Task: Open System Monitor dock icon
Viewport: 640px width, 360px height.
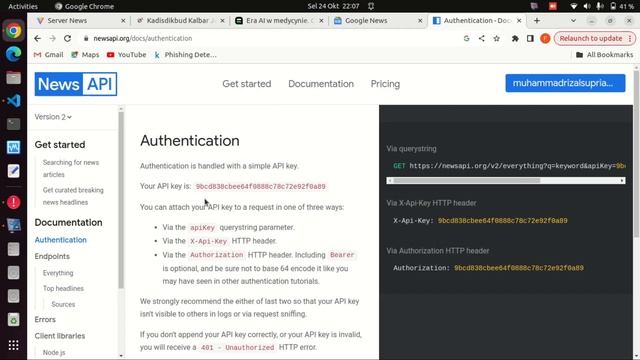Action: coord(13,147)
